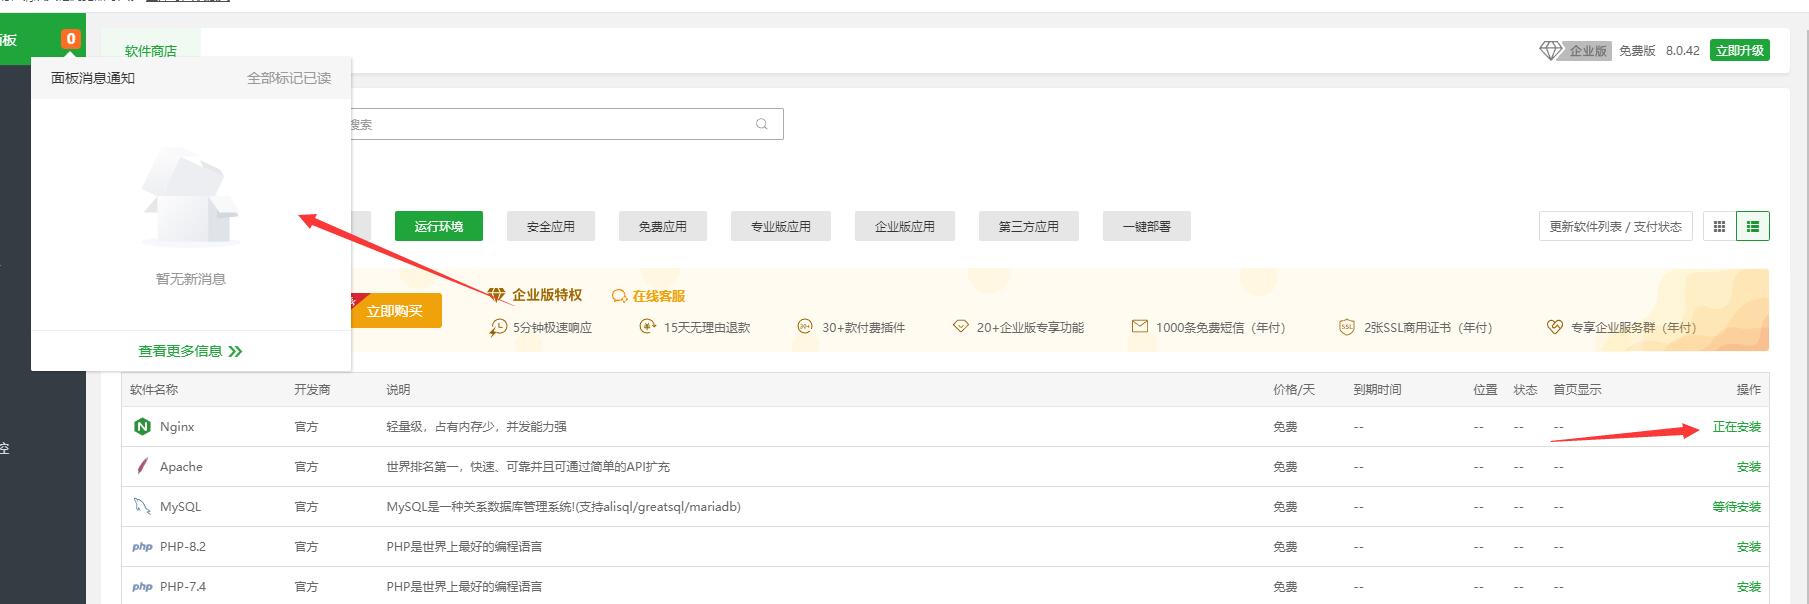Click 更新软件列表 / 支付状态 button
Viewport: 1809px width, 604px height.
click(x=1616, y=227)
